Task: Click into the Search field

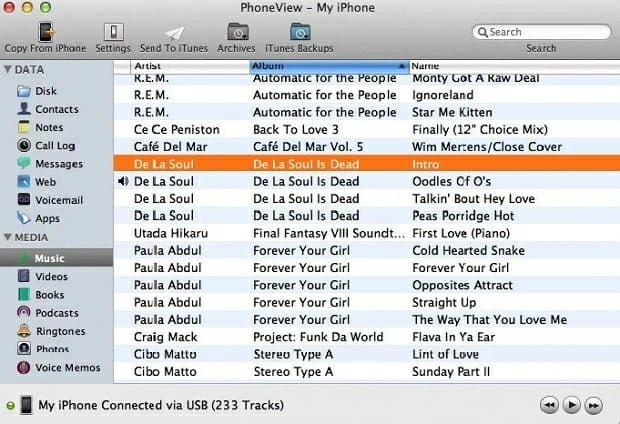Action: [x=547, y=32]
